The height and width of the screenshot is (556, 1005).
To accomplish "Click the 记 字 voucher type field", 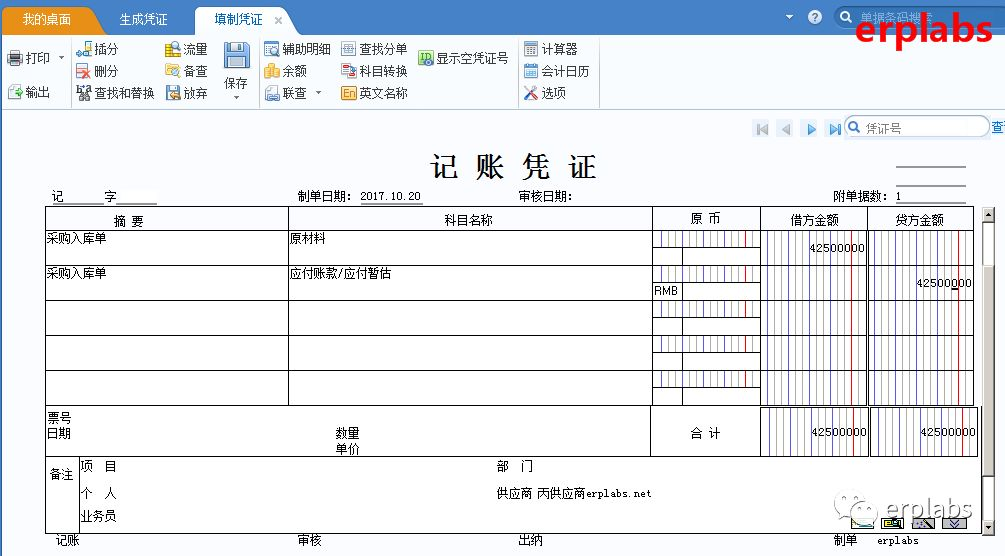I will point(103,196).
